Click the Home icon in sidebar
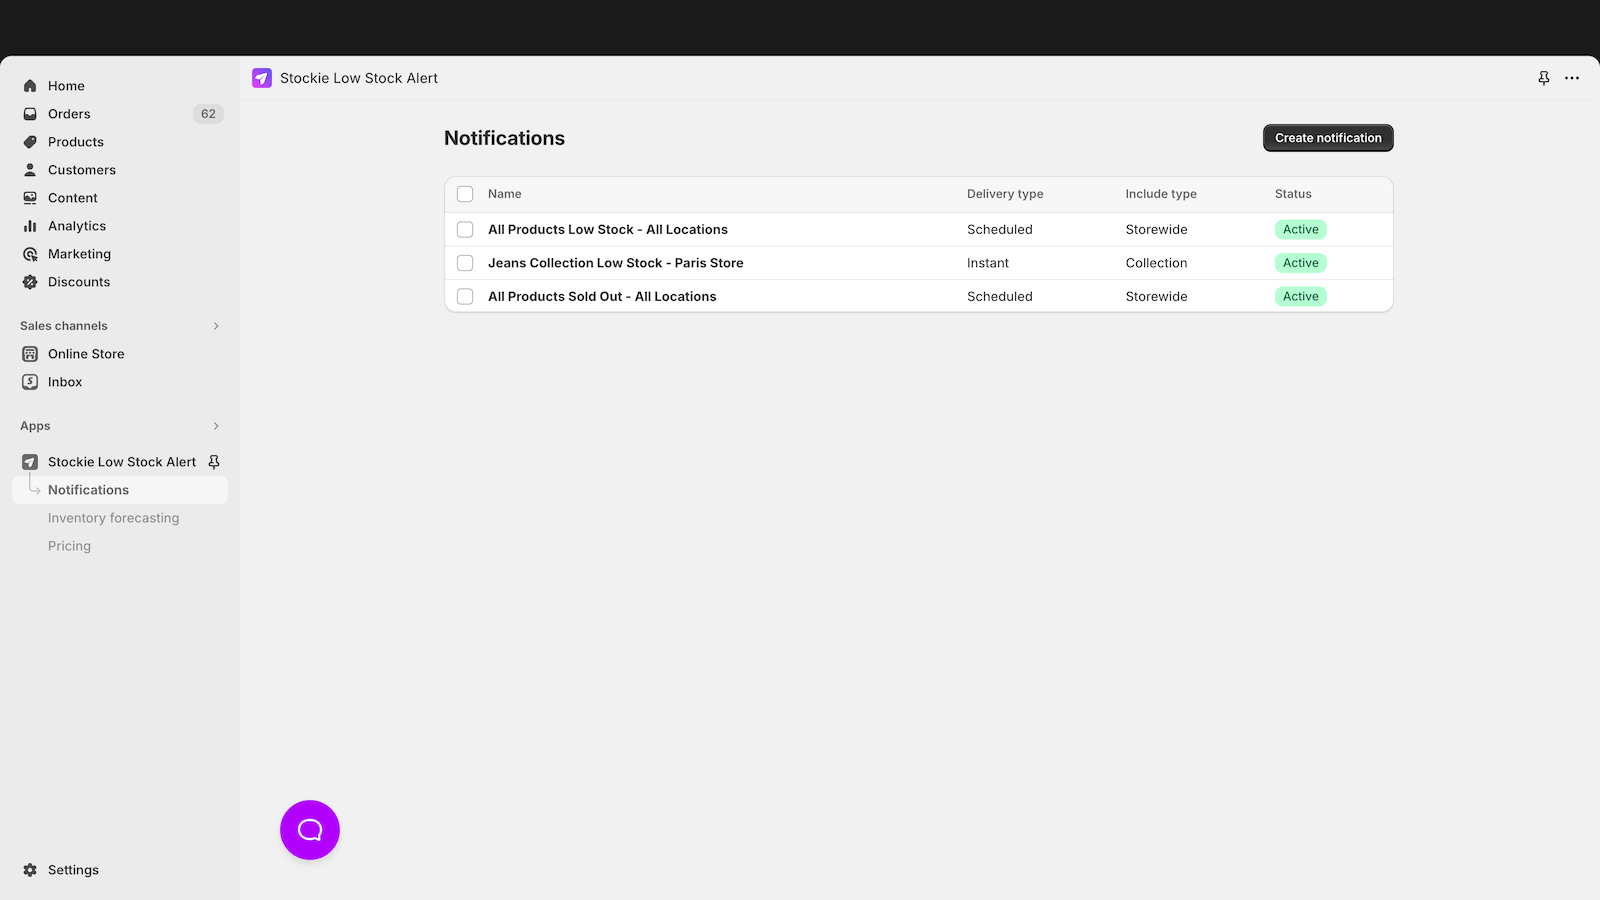1600x900 pixels. pos(30,86)
